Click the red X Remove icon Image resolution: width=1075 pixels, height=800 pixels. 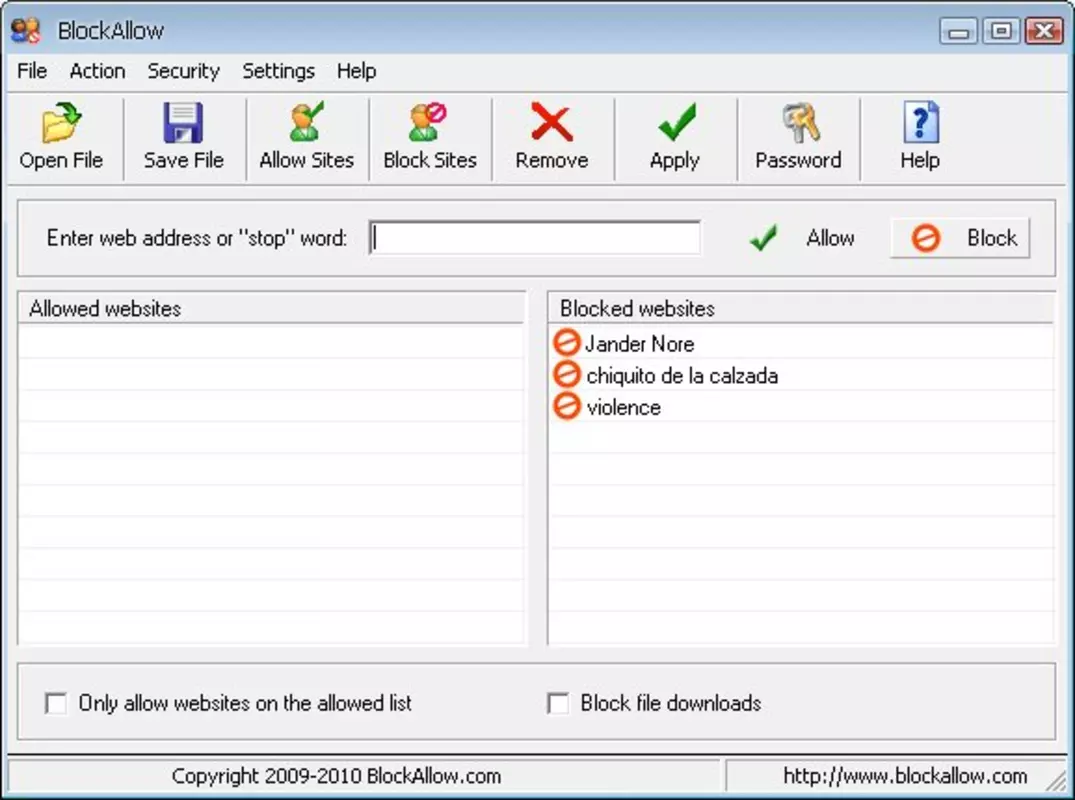pyautogui.click(x=552, y=122)
